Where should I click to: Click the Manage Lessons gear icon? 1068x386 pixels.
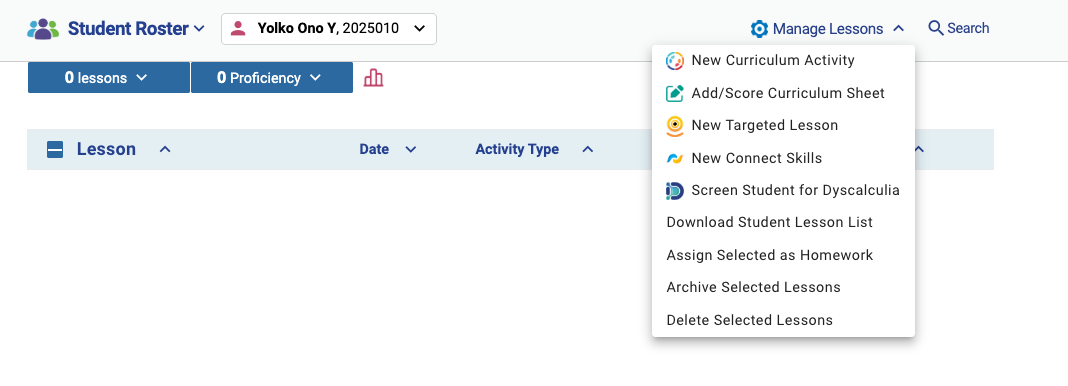[759, 29]
